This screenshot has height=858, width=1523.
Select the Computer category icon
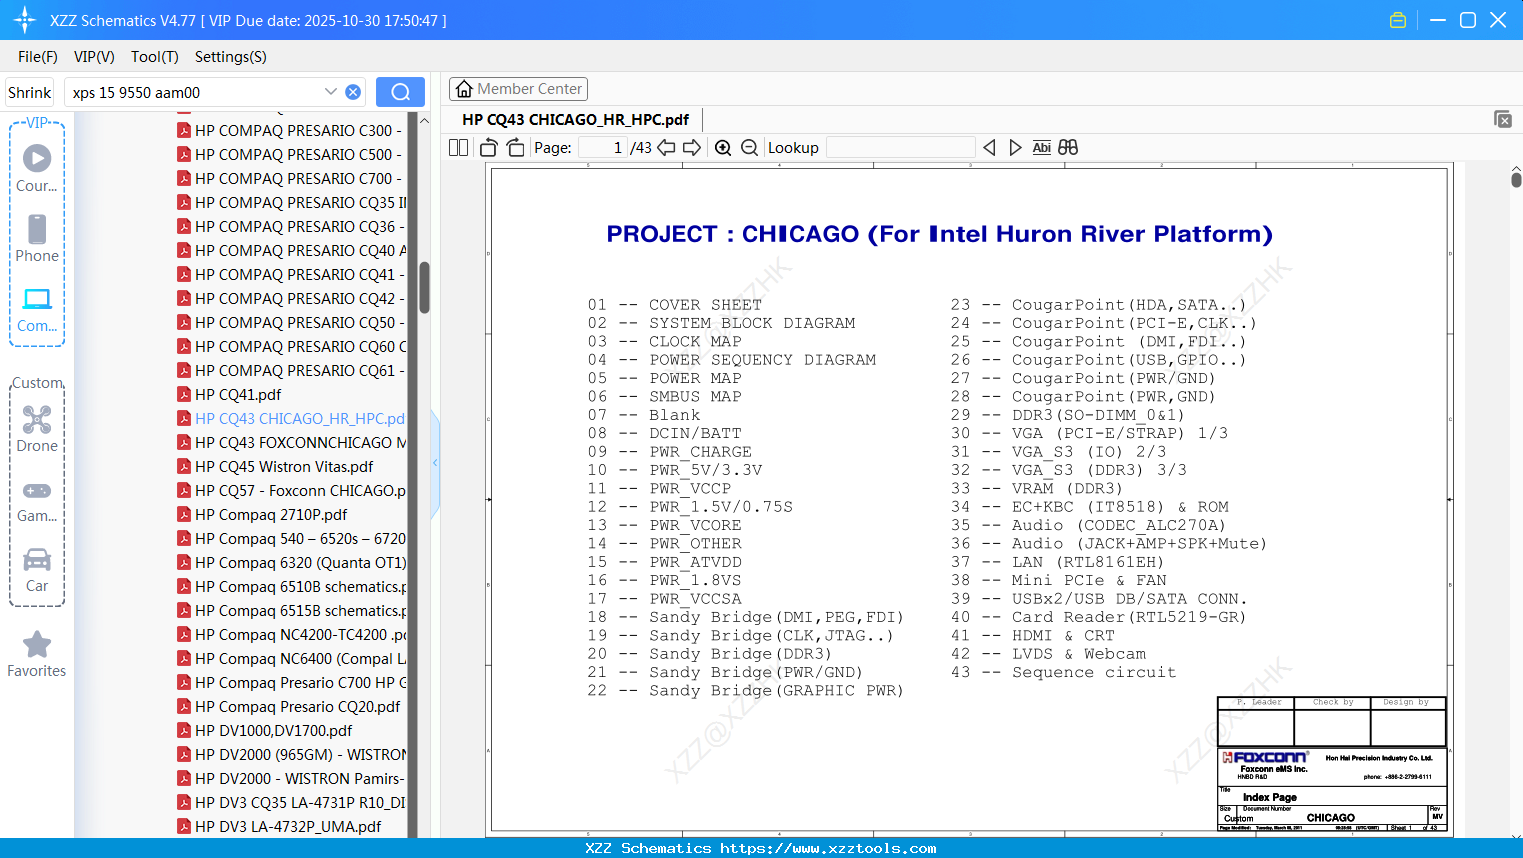(x=37, y=309)
